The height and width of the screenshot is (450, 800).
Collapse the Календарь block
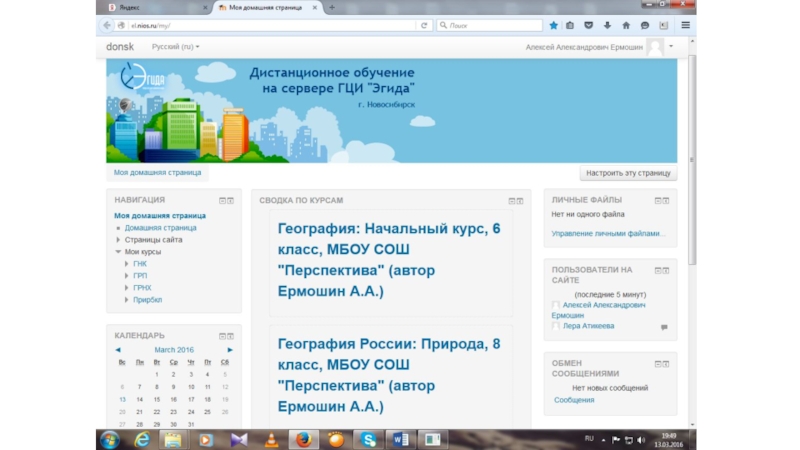[x=223, y=336]
